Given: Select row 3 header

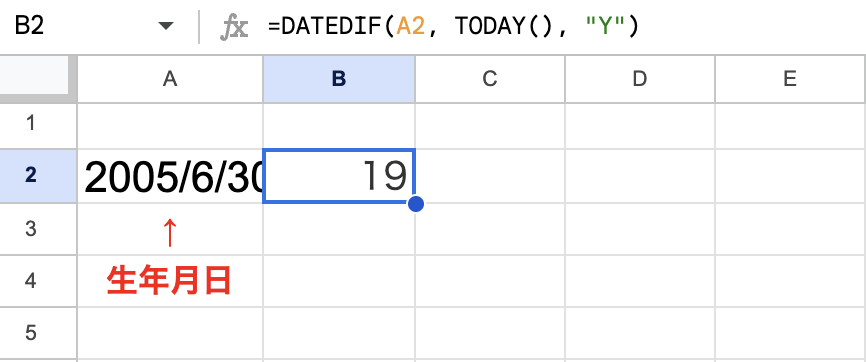Looking at the screenshot, I should tap(31, 229).
